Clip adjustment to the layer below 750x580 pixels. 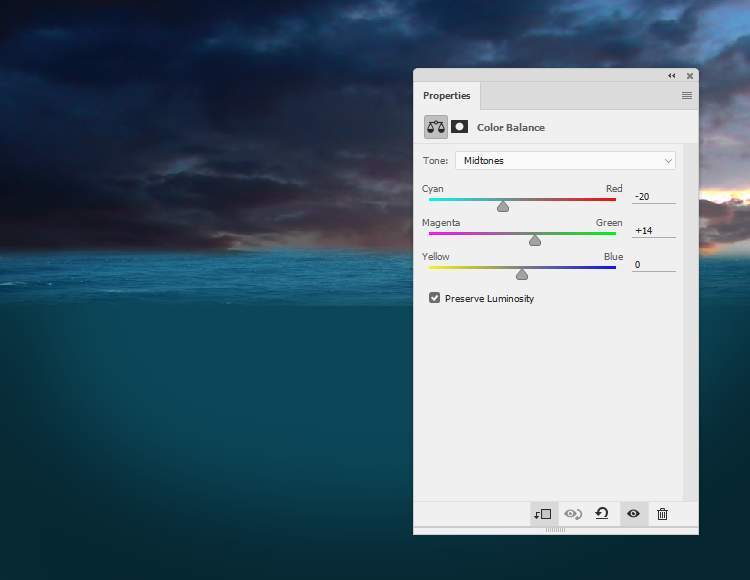click(x=543, y=514)
